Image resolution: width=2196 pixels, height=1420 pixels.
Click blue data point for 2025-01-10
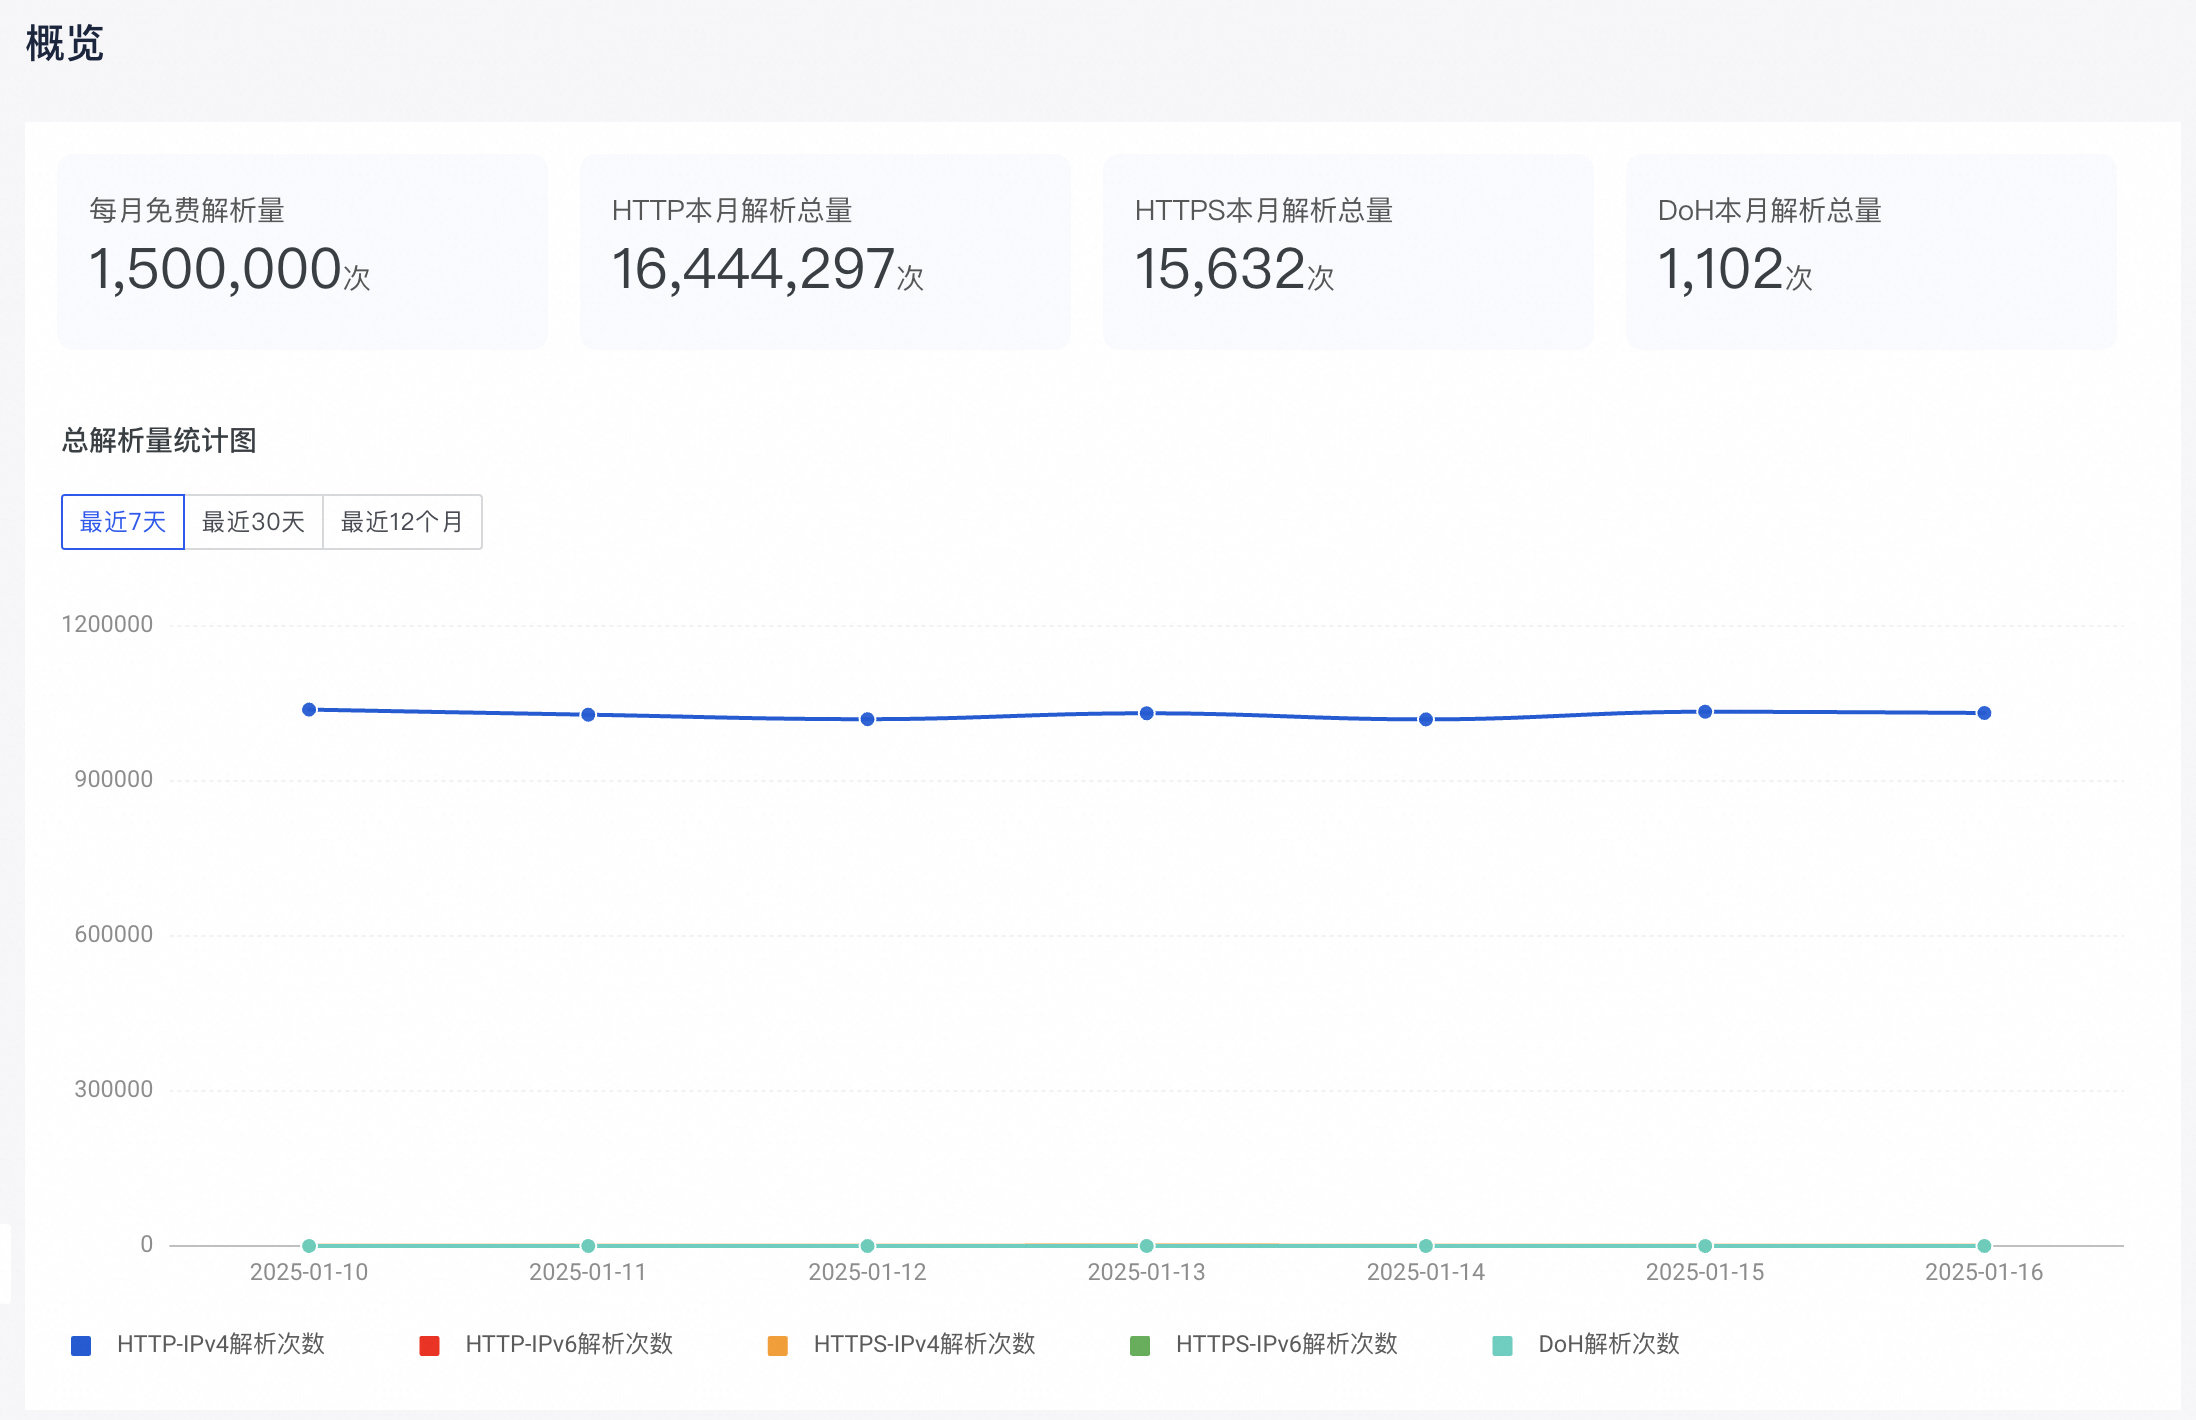click(309, 709)
